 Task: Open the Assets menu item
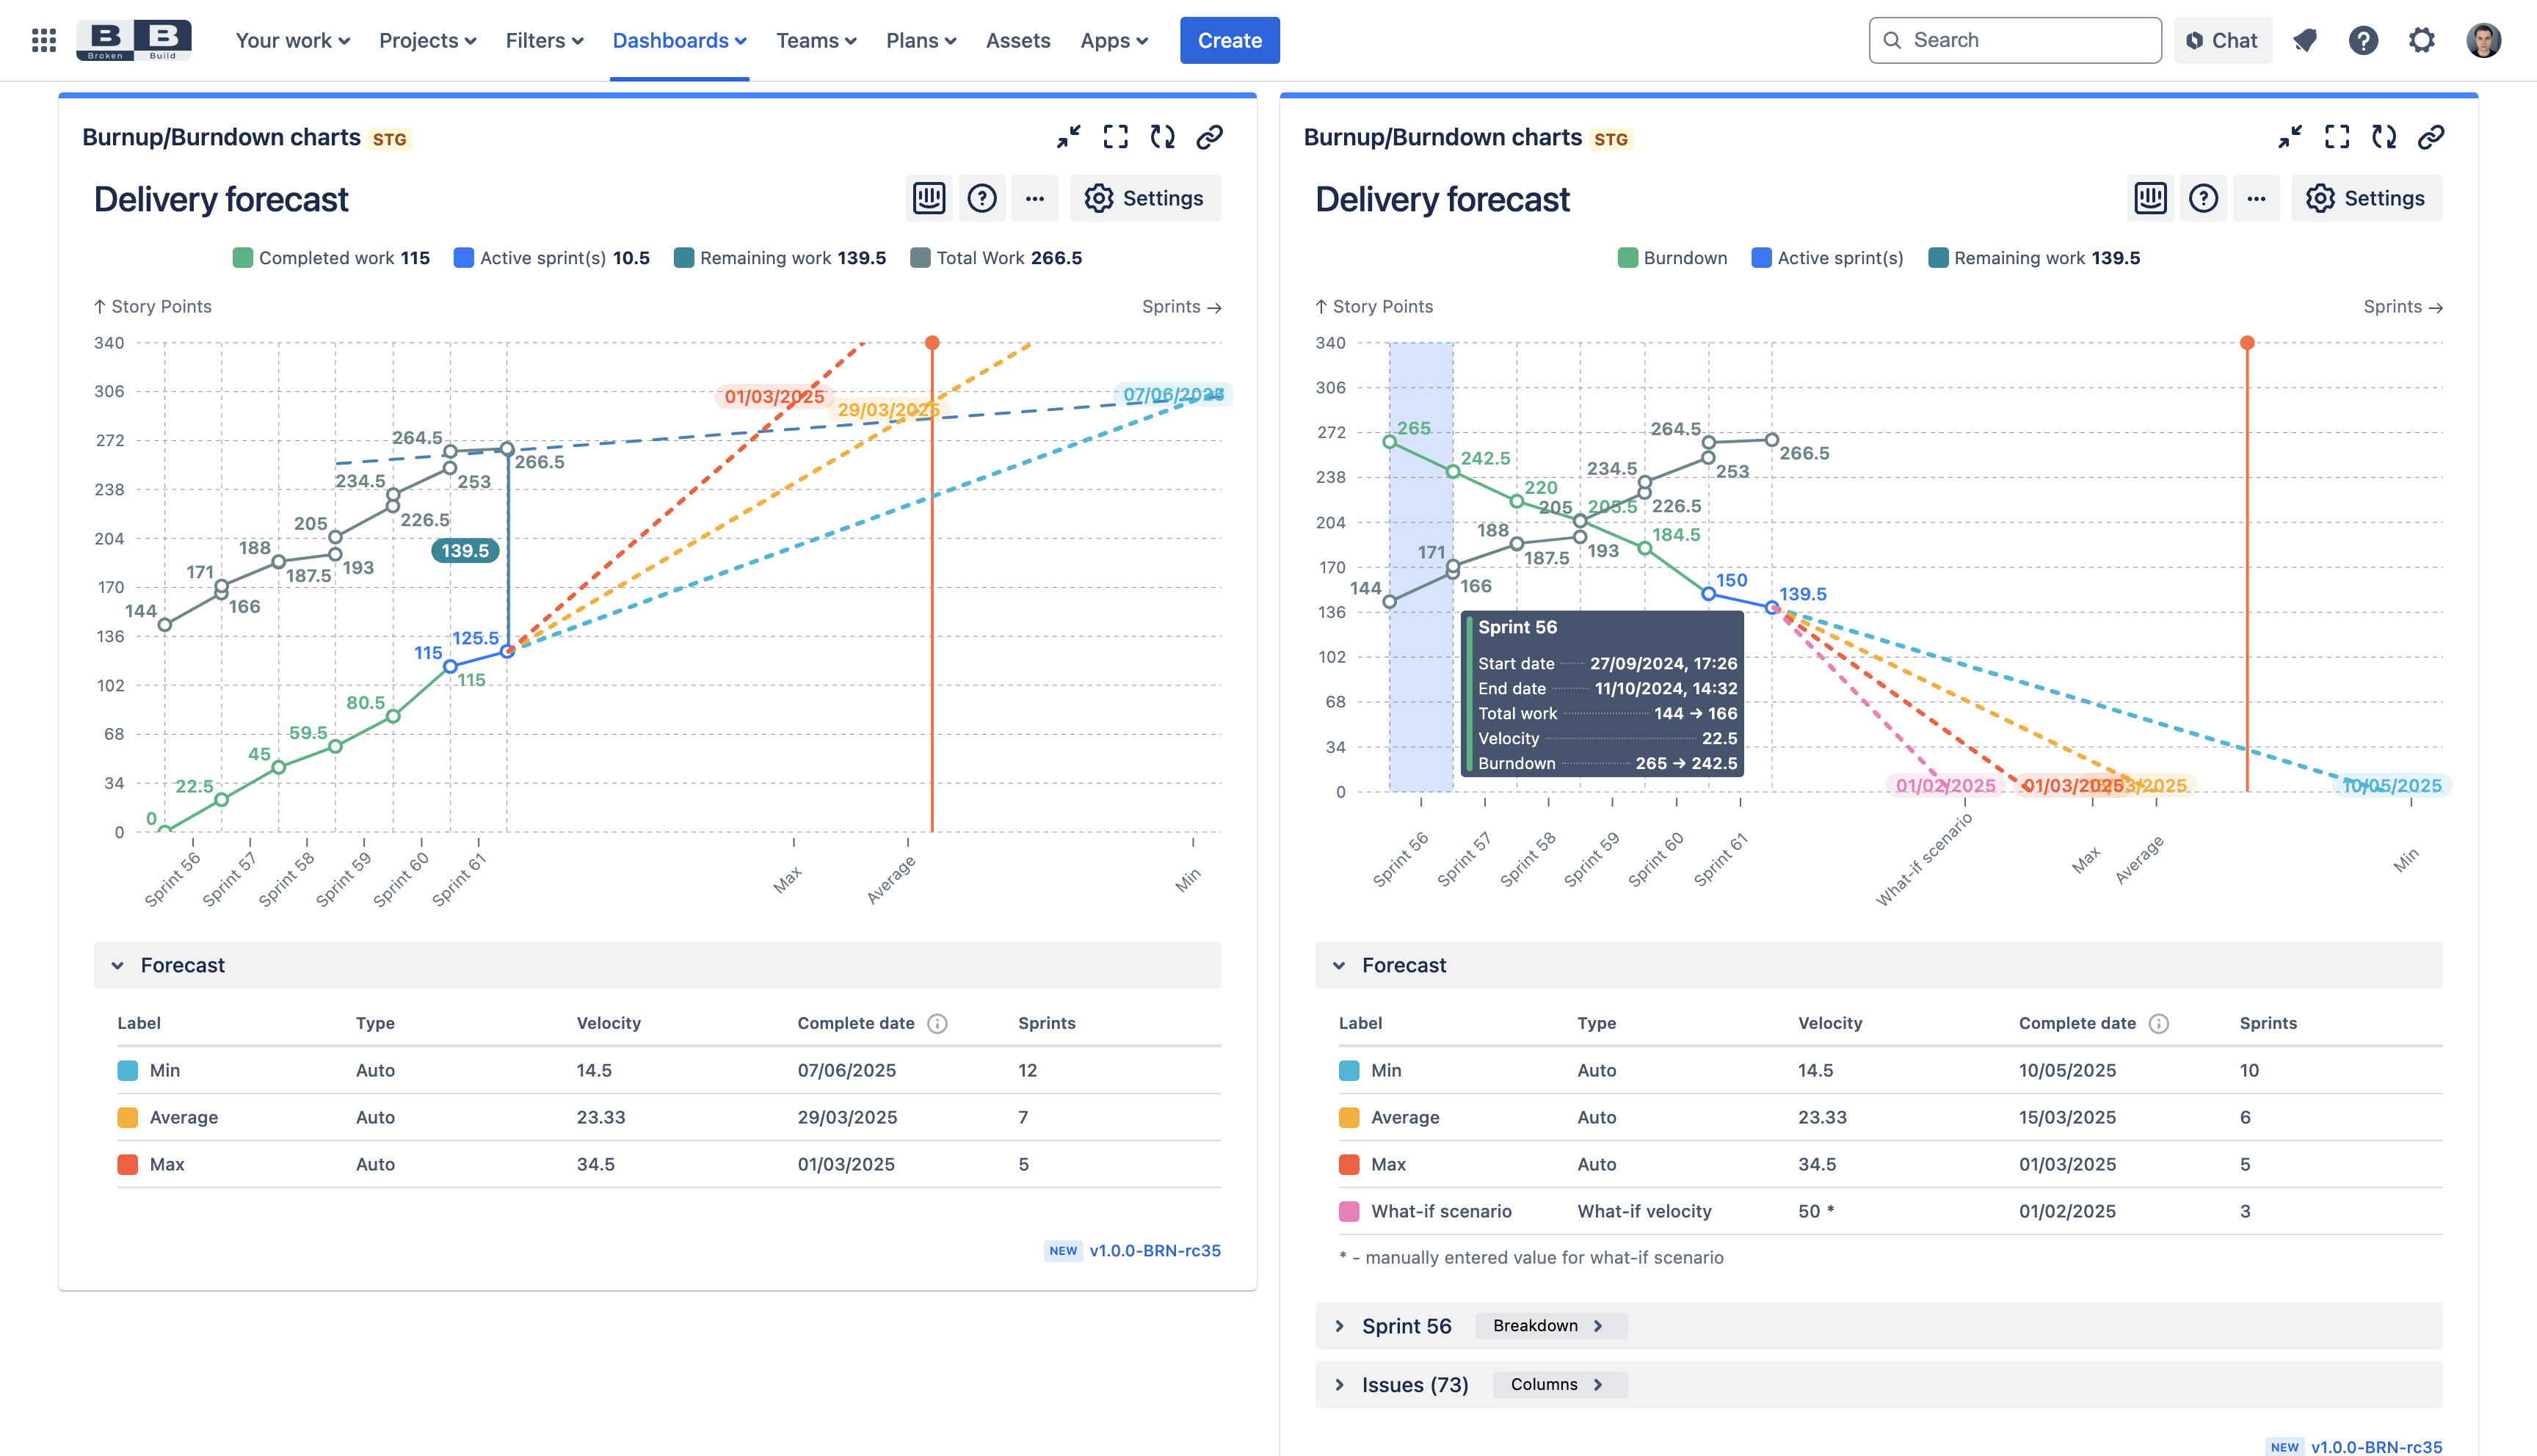click(1017, 40)
